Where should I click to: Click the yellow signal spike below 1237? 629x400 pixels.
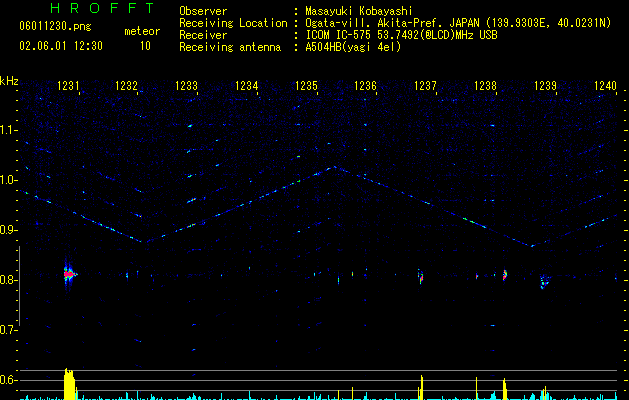point(421,388)
